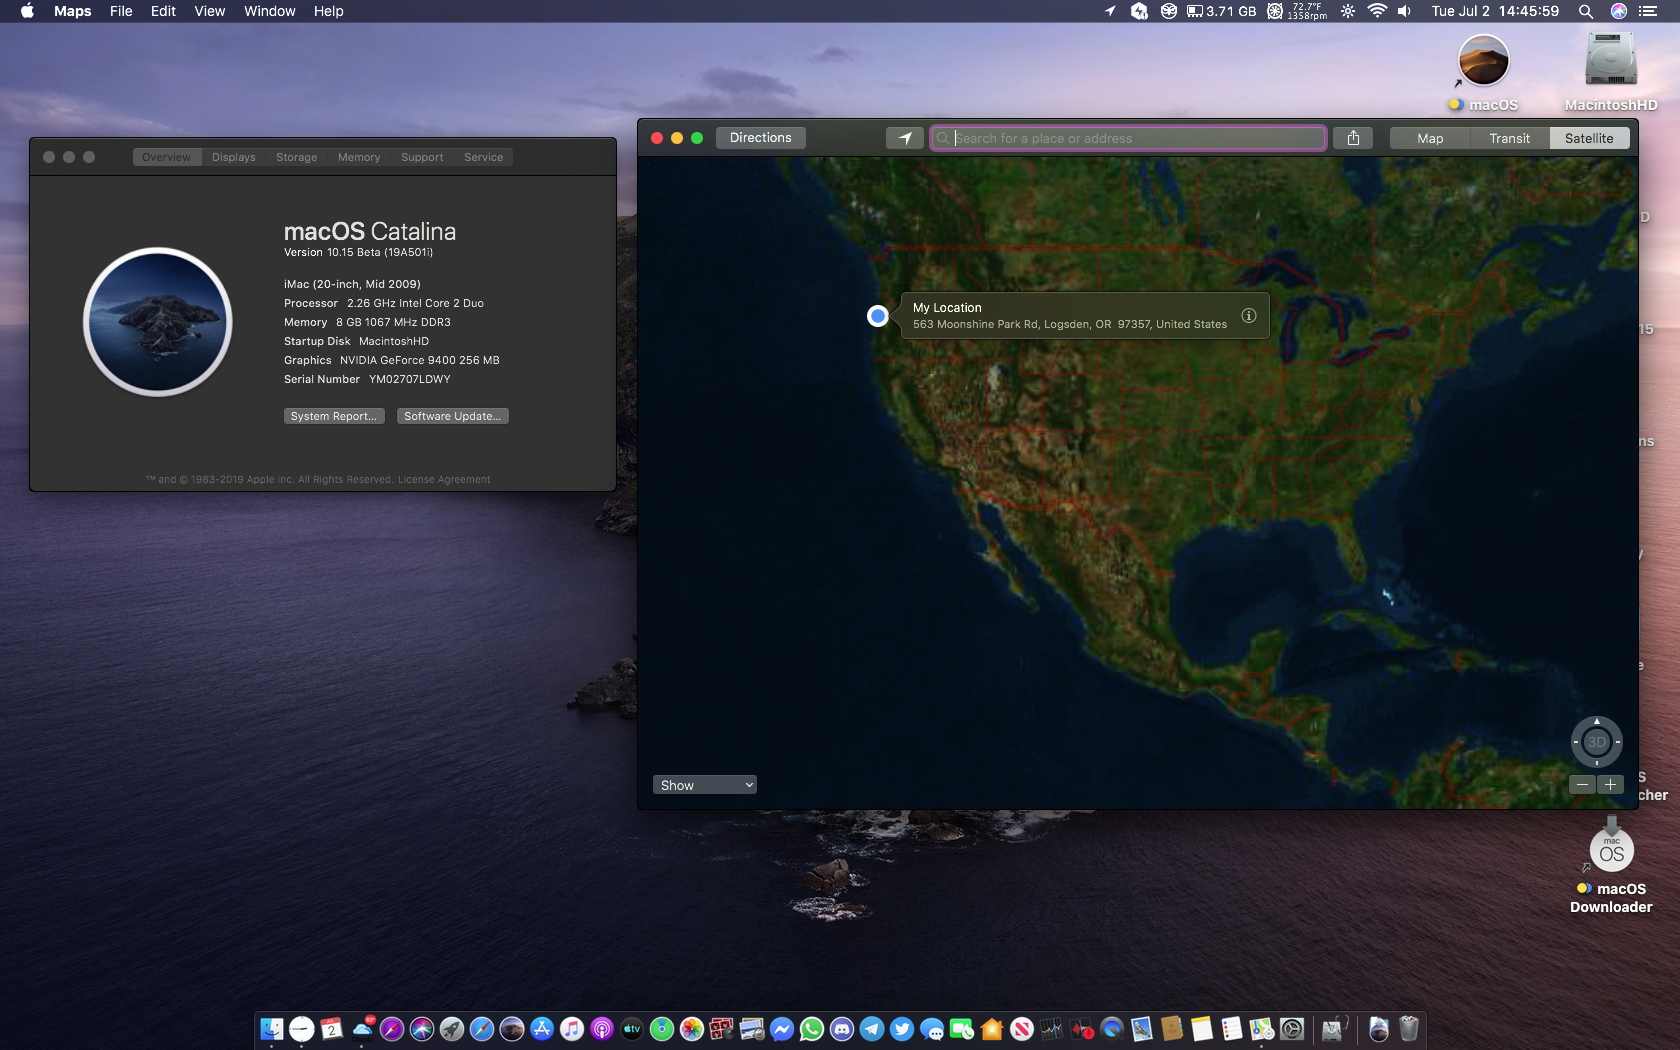Click the brightness sun icon in menu bar
The width and height of the screenshot is (1680, 1050).
coord(1348,11)
